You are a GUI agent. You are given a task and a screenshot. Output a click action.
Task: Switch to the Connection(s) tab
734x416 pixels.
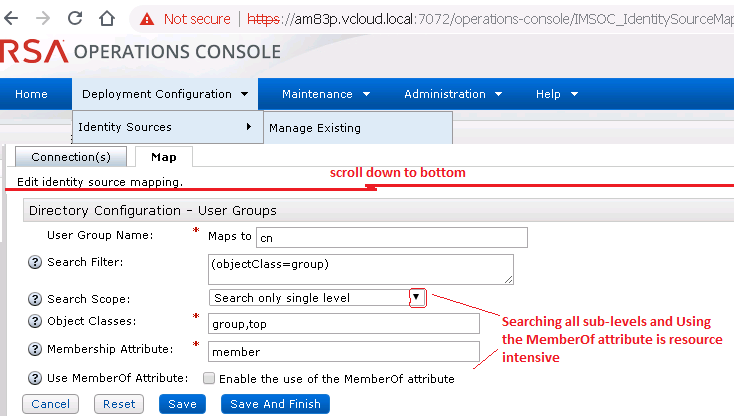(x=70, y=157)
